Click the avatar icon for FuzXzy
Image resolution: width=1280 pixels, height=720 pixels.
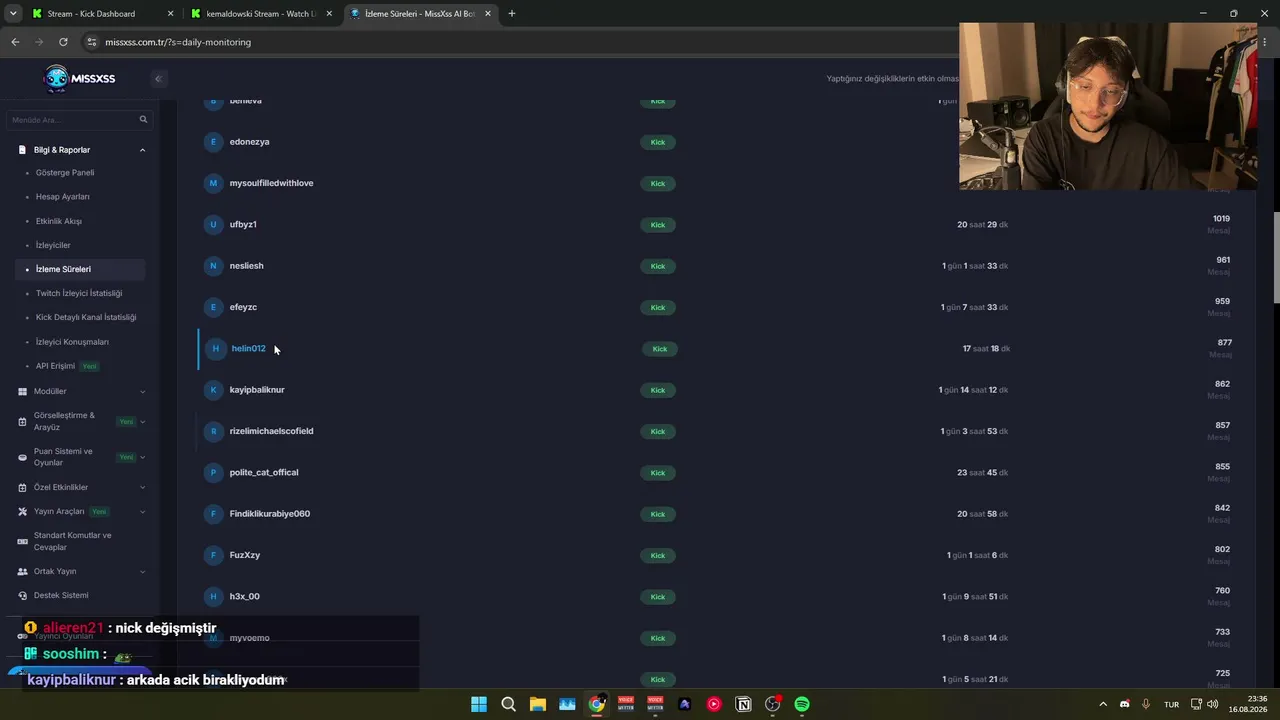[213, 555]
